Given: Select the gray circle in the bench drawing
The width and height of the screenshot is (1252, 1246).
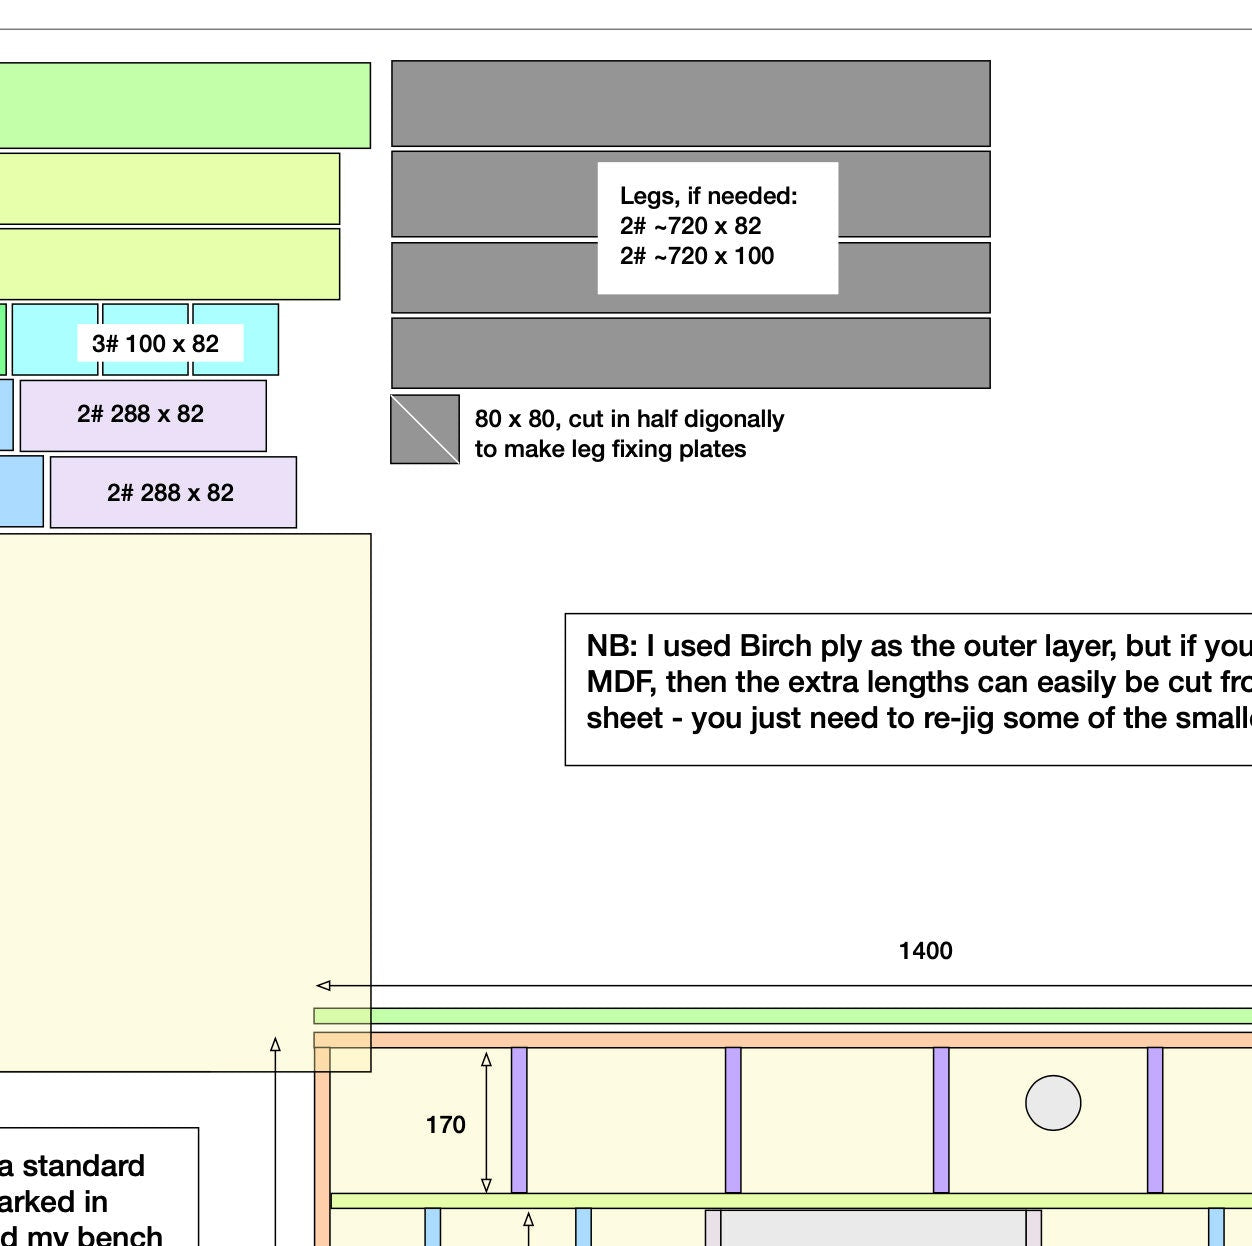Looking at the screenshot, I should click(1053, 1103).
